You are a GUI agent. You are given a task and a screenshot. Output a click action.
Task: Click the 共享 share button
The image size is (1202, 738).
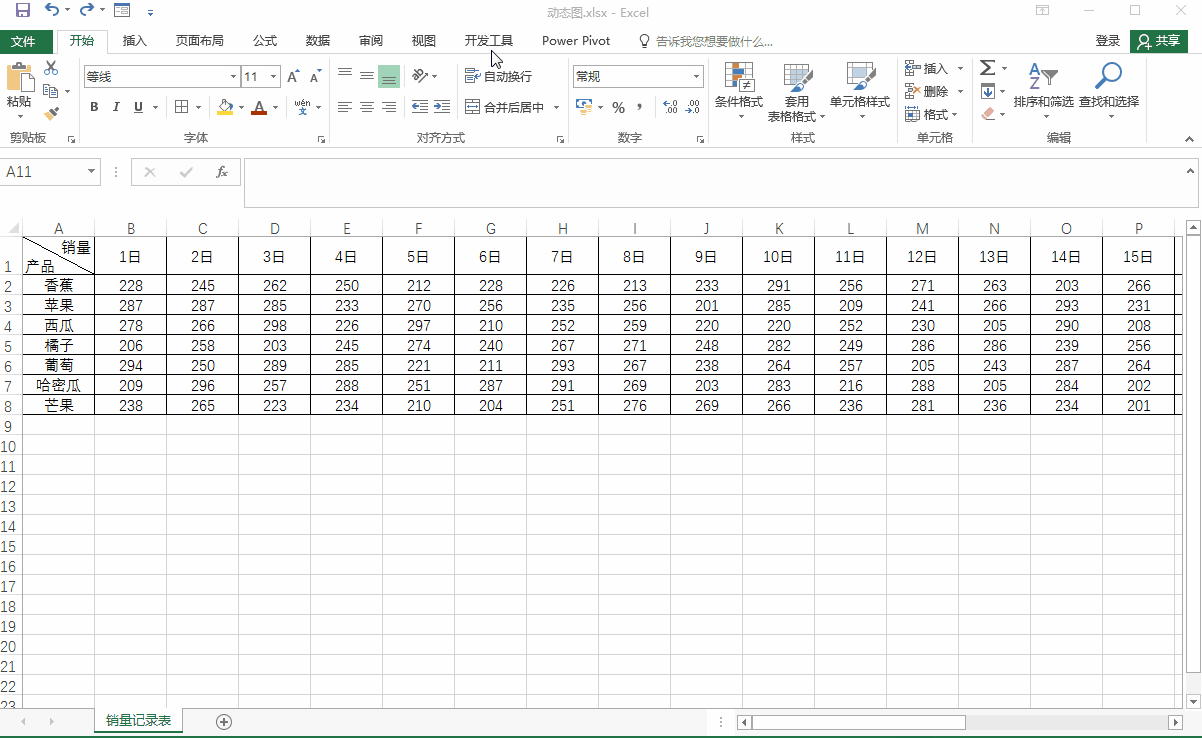tap(1159, 41)
